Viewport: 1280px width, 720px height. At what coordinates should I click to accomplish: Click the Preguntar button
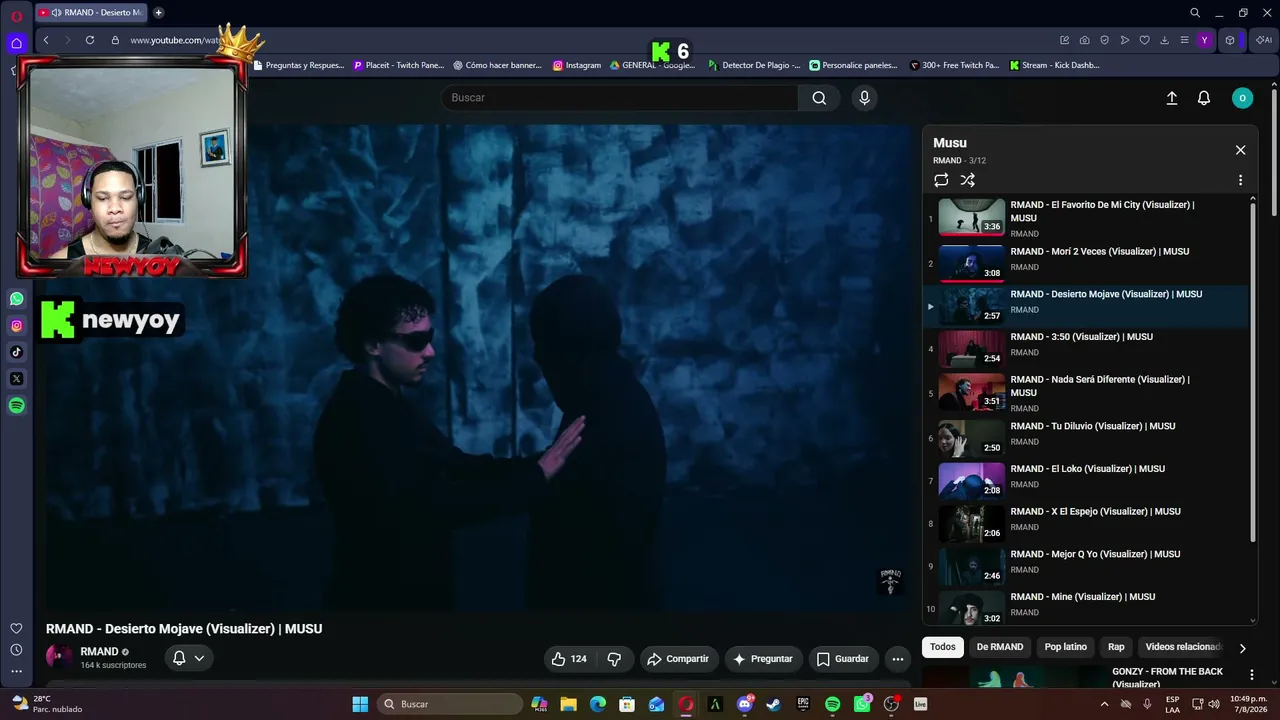pos(764,659)
